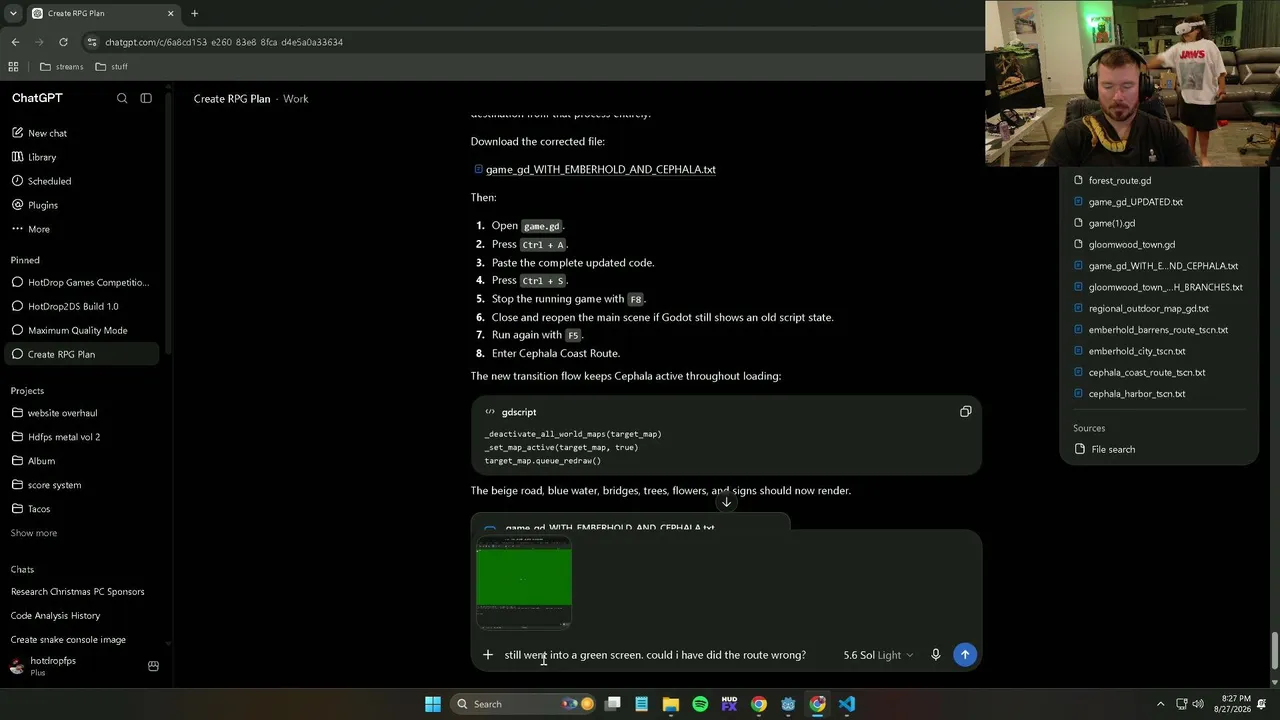
Task: View site information icon in address bar
Action: point(92,42)
